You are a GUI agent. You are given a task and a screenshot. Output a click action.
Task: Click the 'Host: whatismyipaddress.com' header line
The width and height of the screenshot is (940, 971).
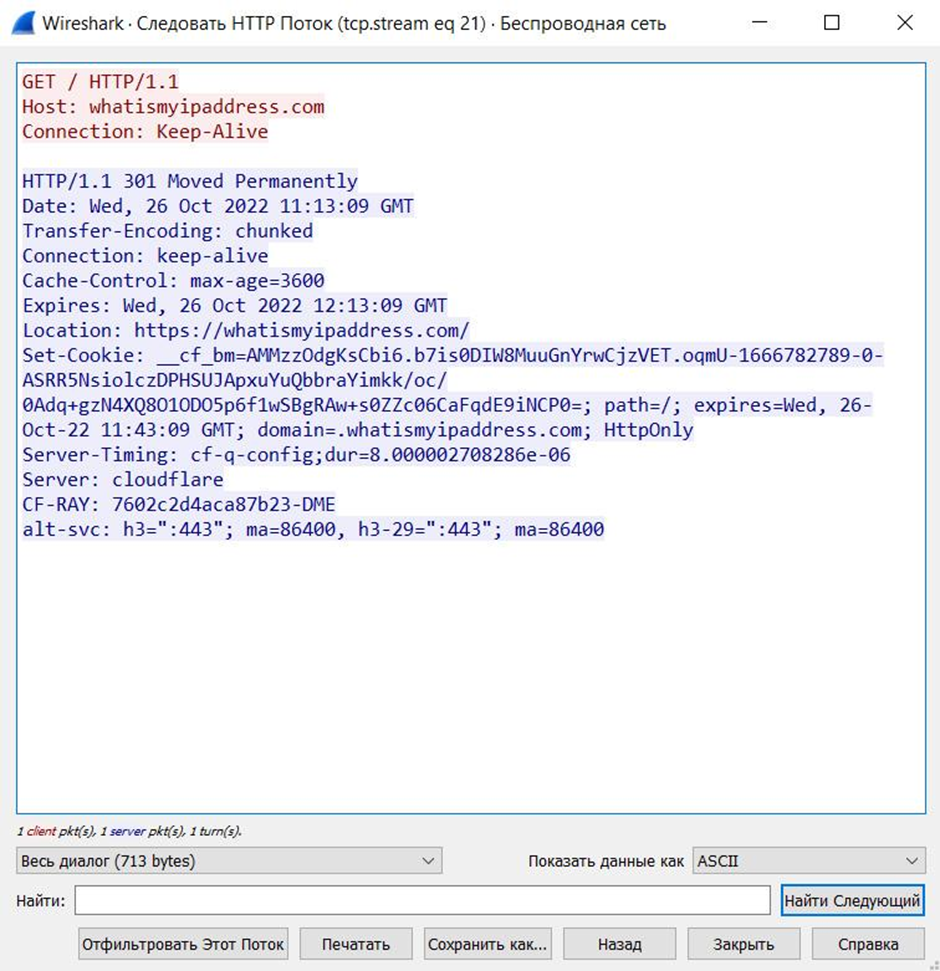[173, 107]
